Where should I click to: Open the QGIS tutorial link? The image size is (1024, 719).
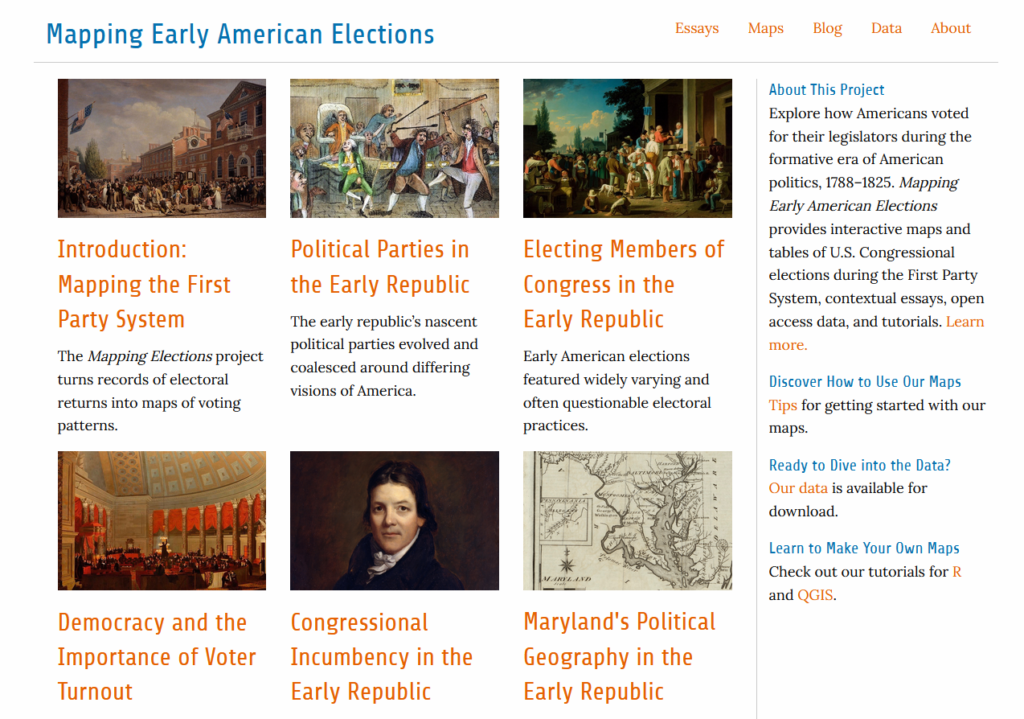(814, 595)
